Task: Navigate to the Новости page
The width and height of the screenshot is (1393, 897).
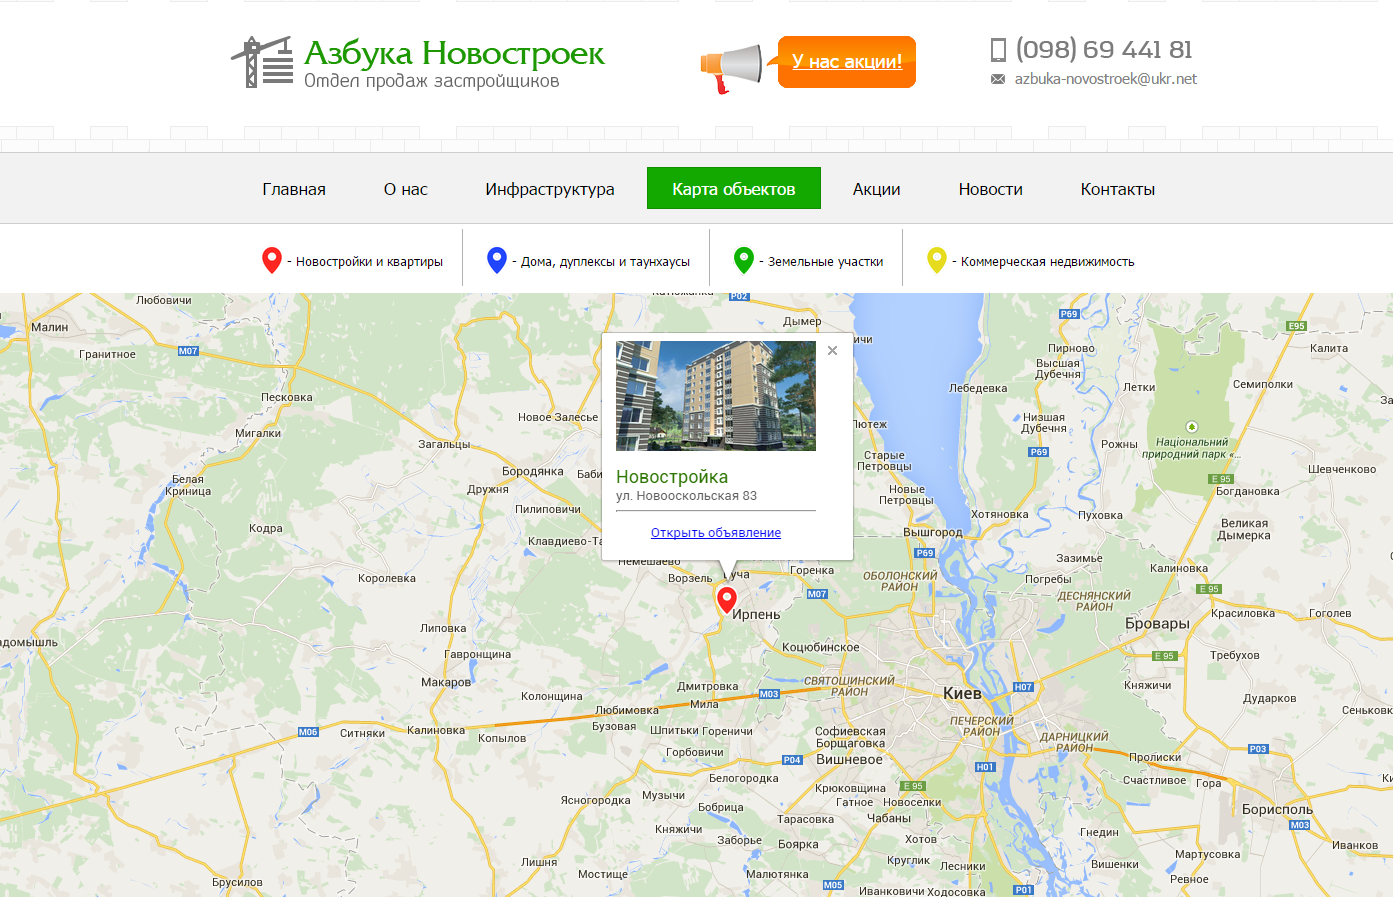Action: click(991, 189)
